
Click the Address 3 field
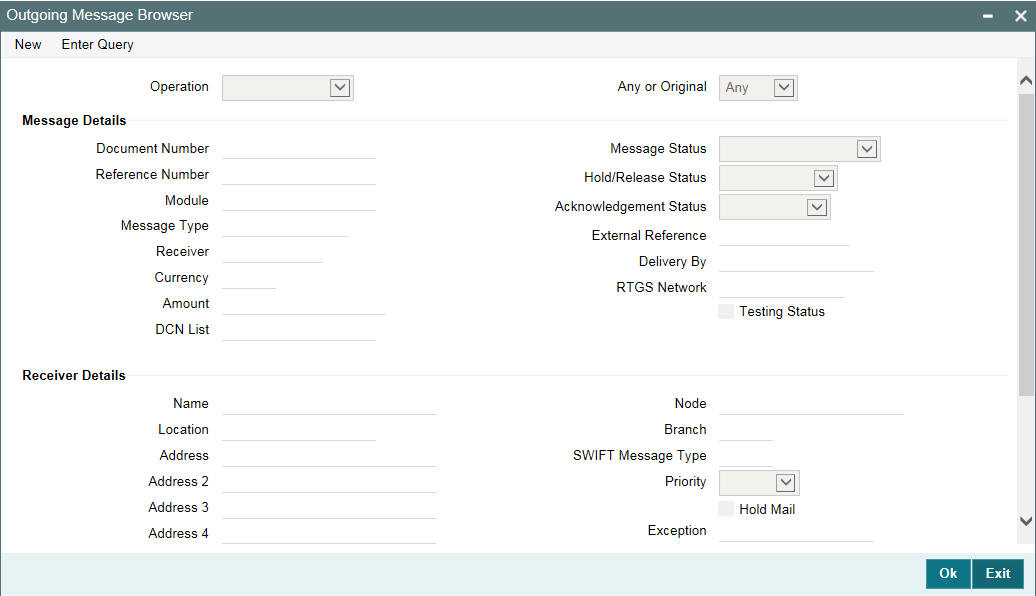pyautogui.click(x=329, y=507)
